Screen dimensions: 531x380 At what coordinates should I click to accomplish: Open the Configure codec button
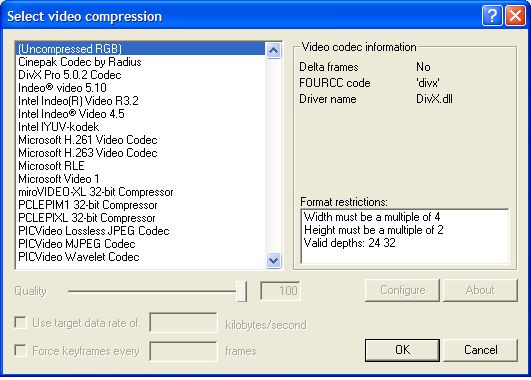402,290
